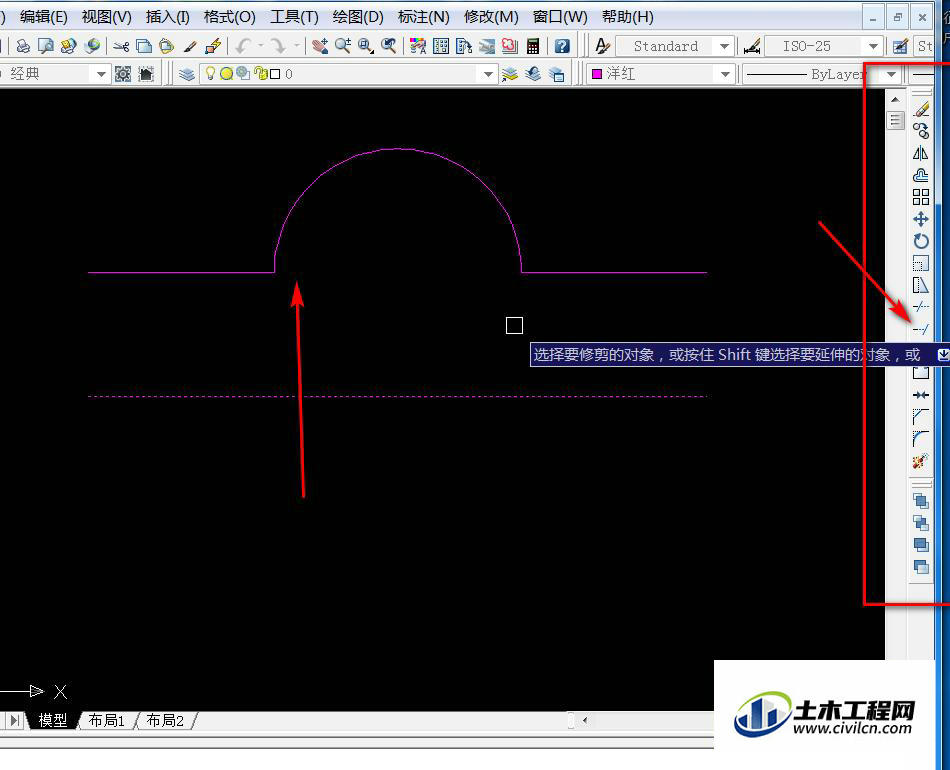Toggle layer 0 viewport freeze icon

[244, 73]
